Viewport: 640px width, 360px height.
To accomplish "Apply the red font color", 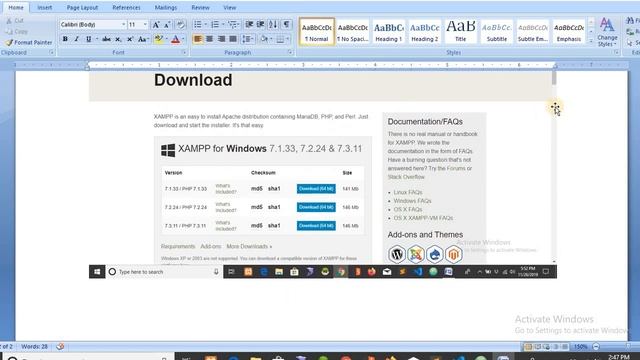I will 176,39.
